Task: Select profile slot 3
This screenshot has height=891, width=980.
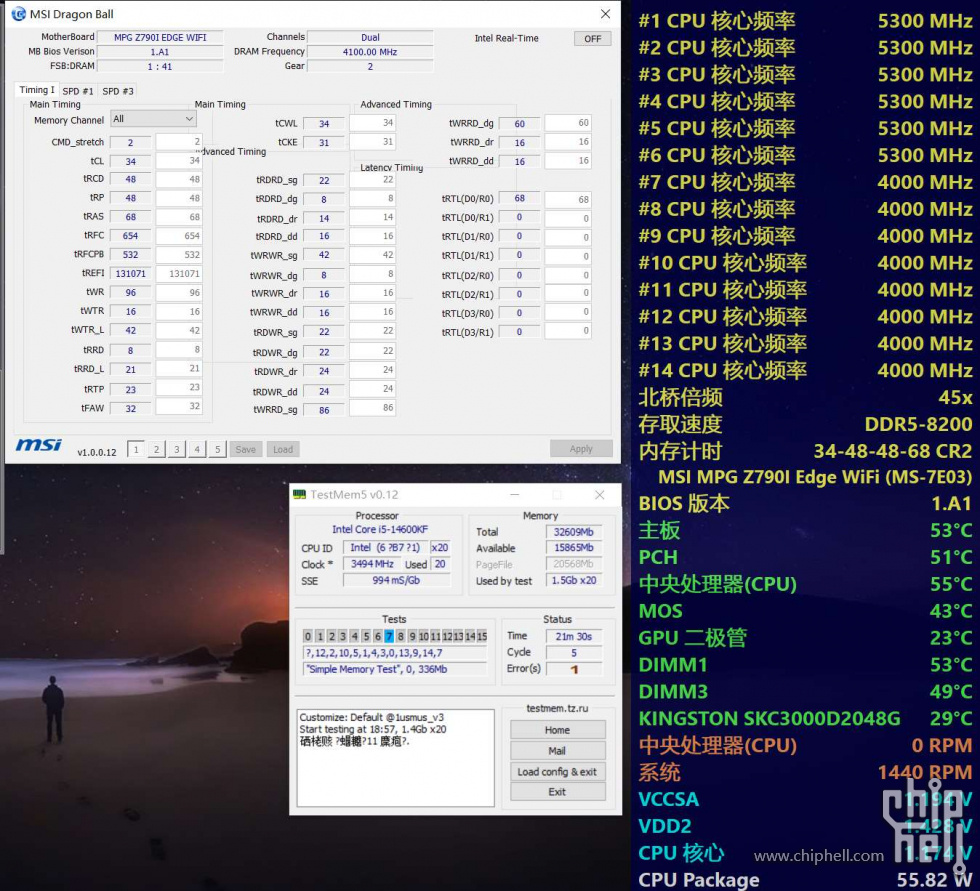Action: tap(177, 449)
